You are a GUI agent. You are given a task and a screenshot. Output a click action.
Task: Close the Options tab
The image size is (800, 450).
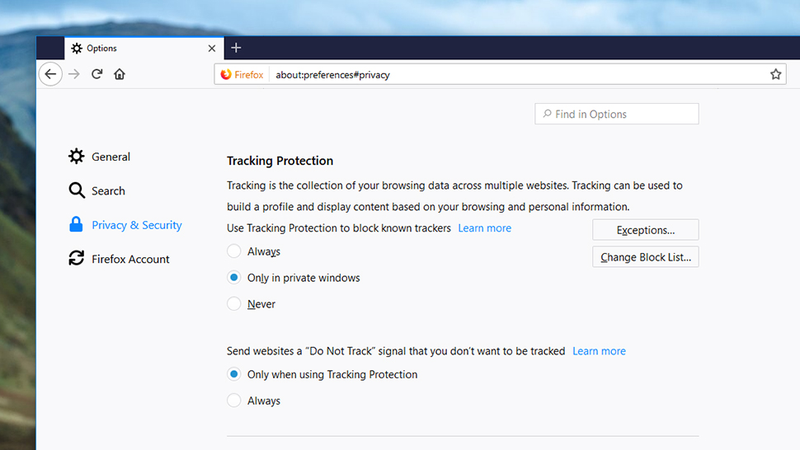coord(212,48)
